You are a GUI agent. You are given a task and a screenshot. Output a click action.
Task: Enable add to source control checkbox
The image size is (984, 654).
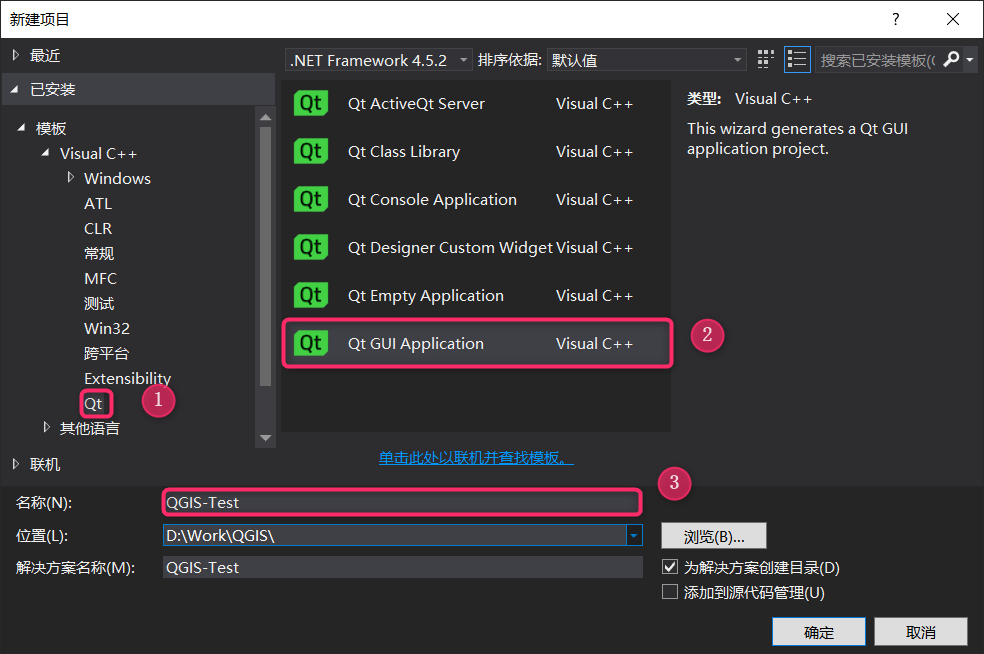(670, 592)
